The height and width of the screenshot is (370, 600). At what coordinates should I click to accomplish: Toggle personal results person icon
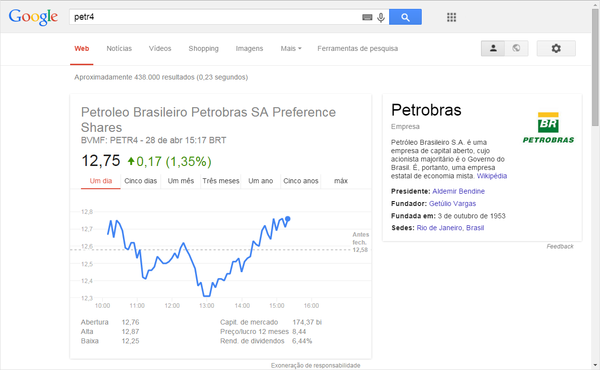(x=493, y=48)
